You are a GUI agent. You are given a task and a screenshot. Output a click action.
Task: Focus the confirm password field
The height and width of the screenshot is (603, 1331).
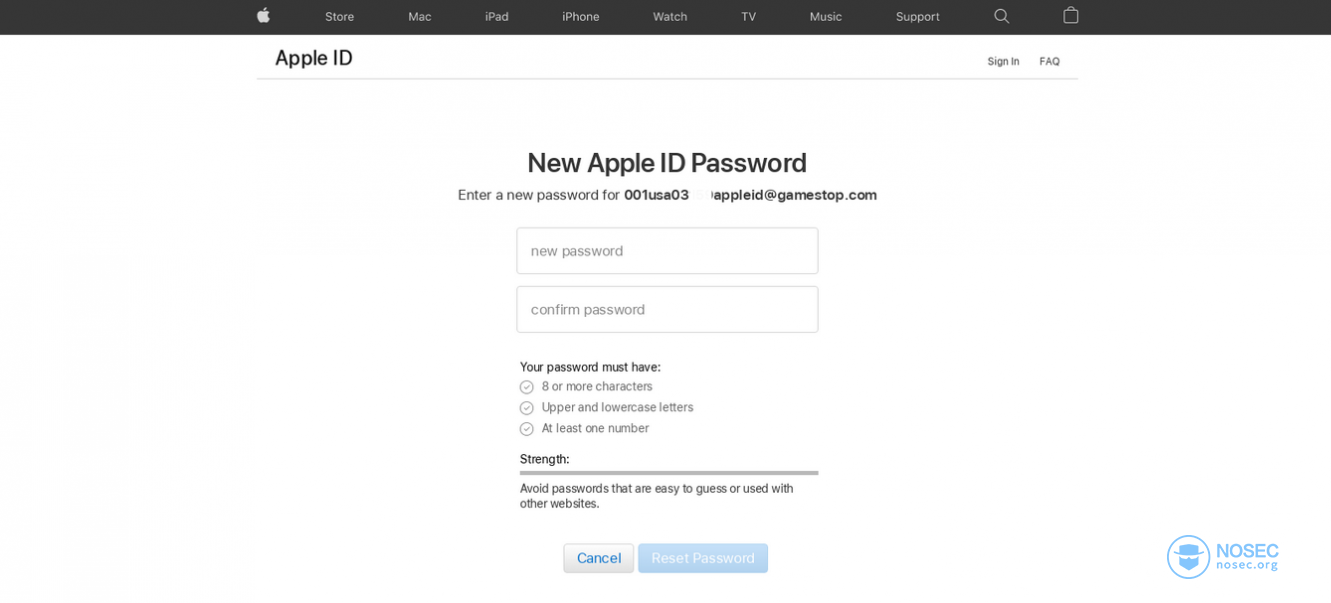click(667, 310)
